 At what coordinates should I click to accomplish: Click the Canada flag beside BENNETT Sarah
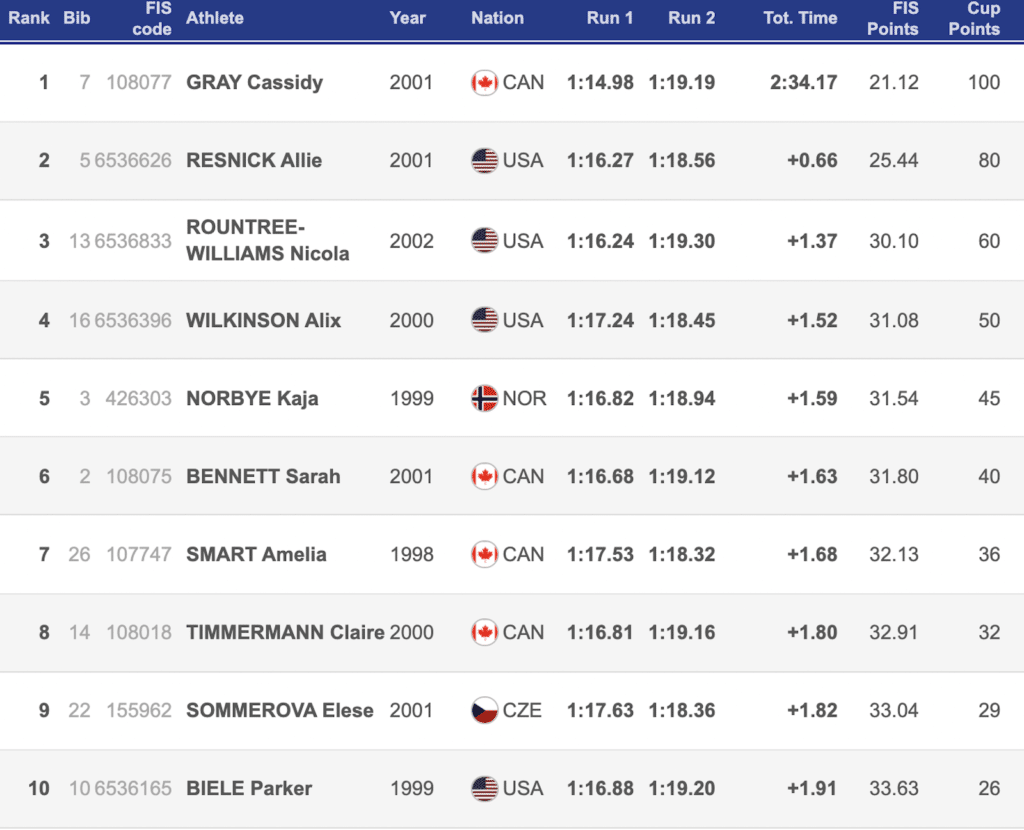[484, 477]
